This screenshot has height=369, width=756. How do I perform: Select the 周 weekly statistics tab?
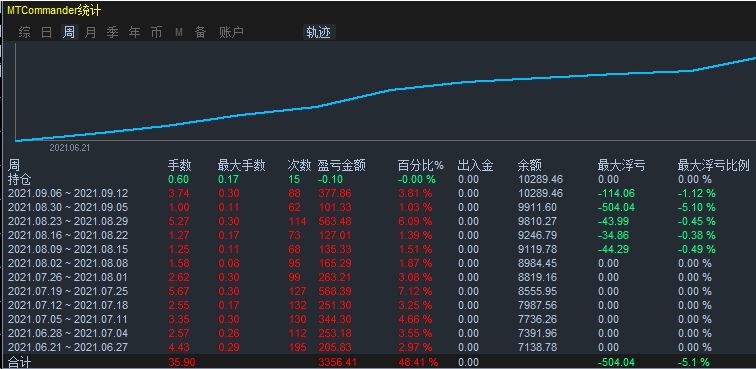coord(69,32)
